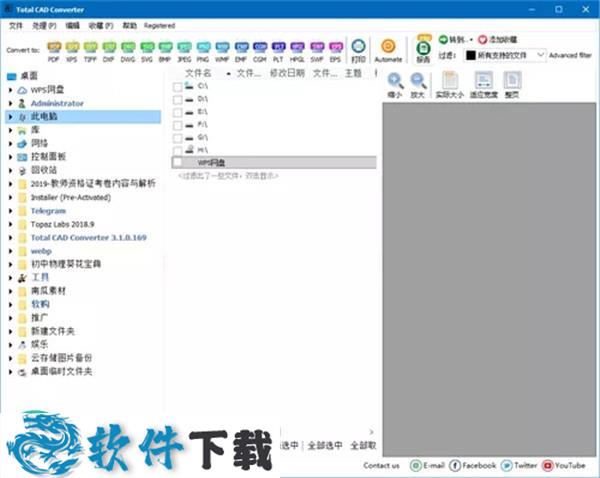Convert to PDF format icon

tap(54, 51)
